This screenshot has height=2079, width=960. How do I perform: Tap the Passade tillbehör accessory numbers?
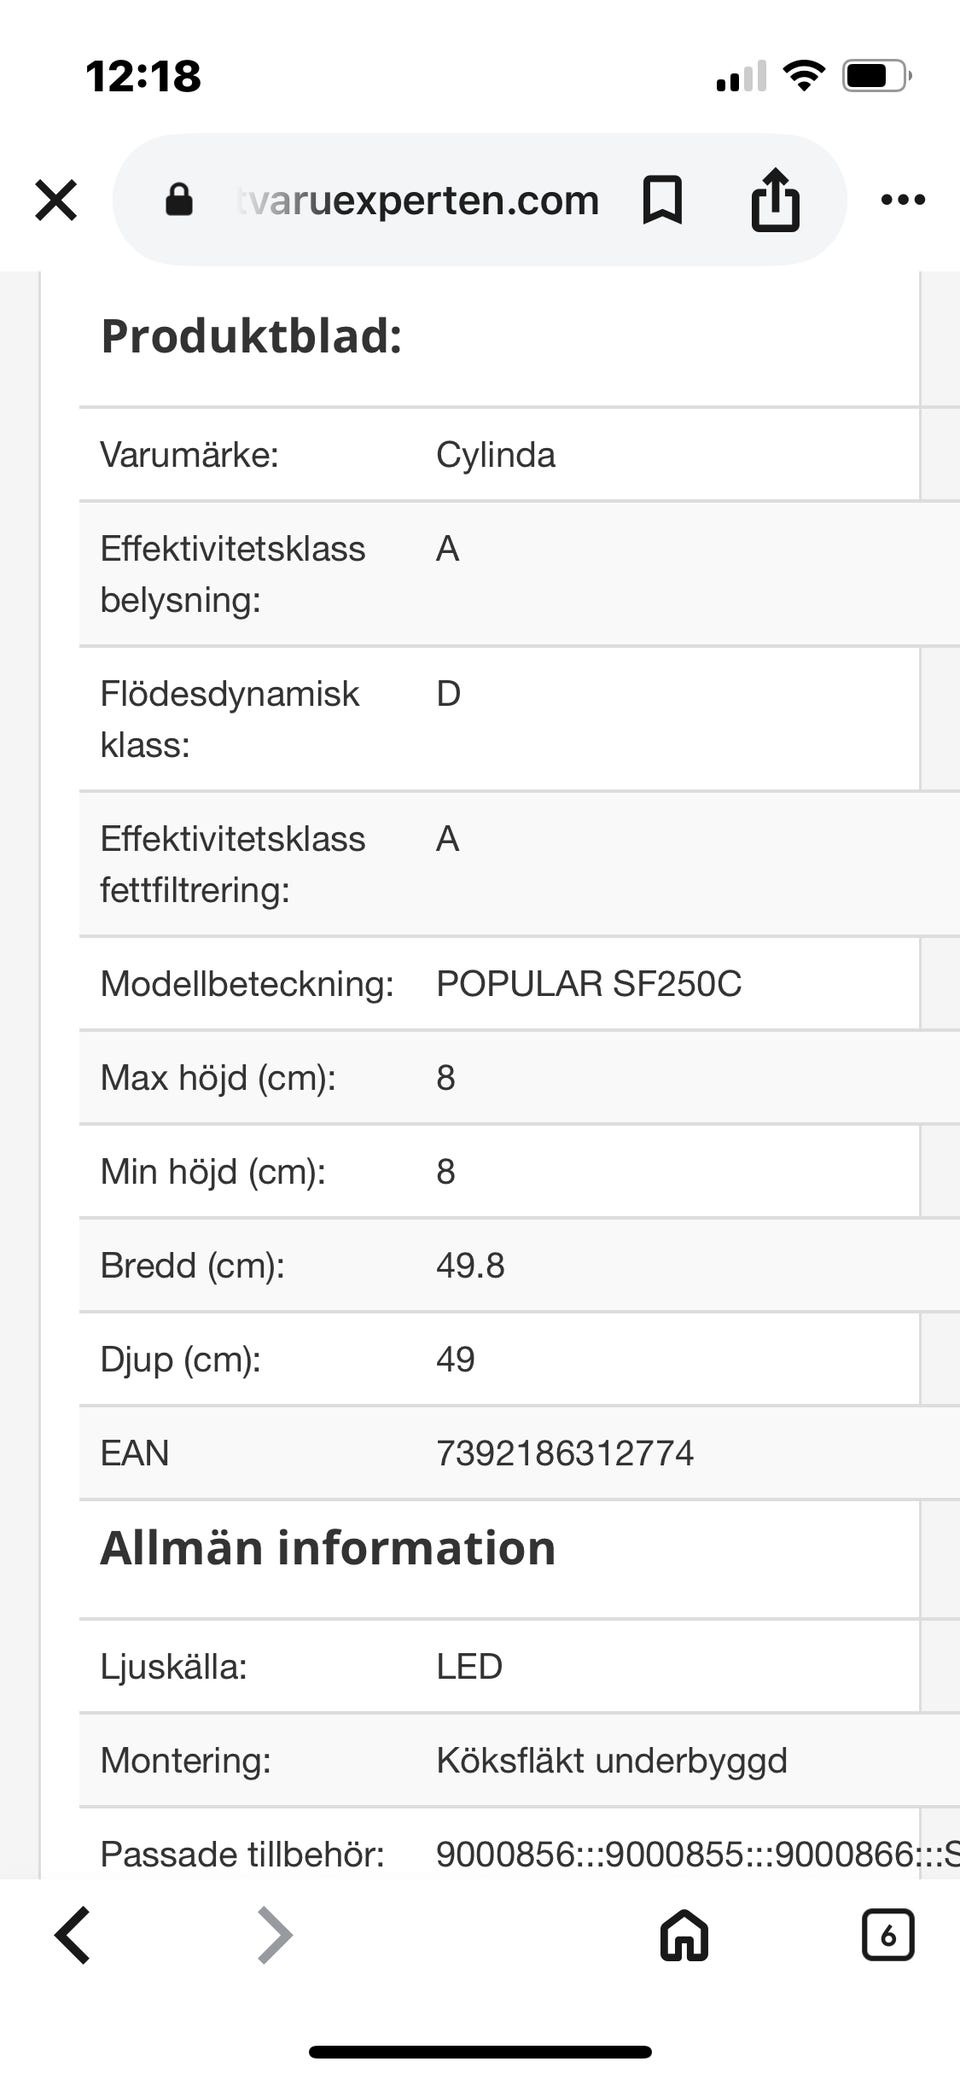click(696, 1854)
